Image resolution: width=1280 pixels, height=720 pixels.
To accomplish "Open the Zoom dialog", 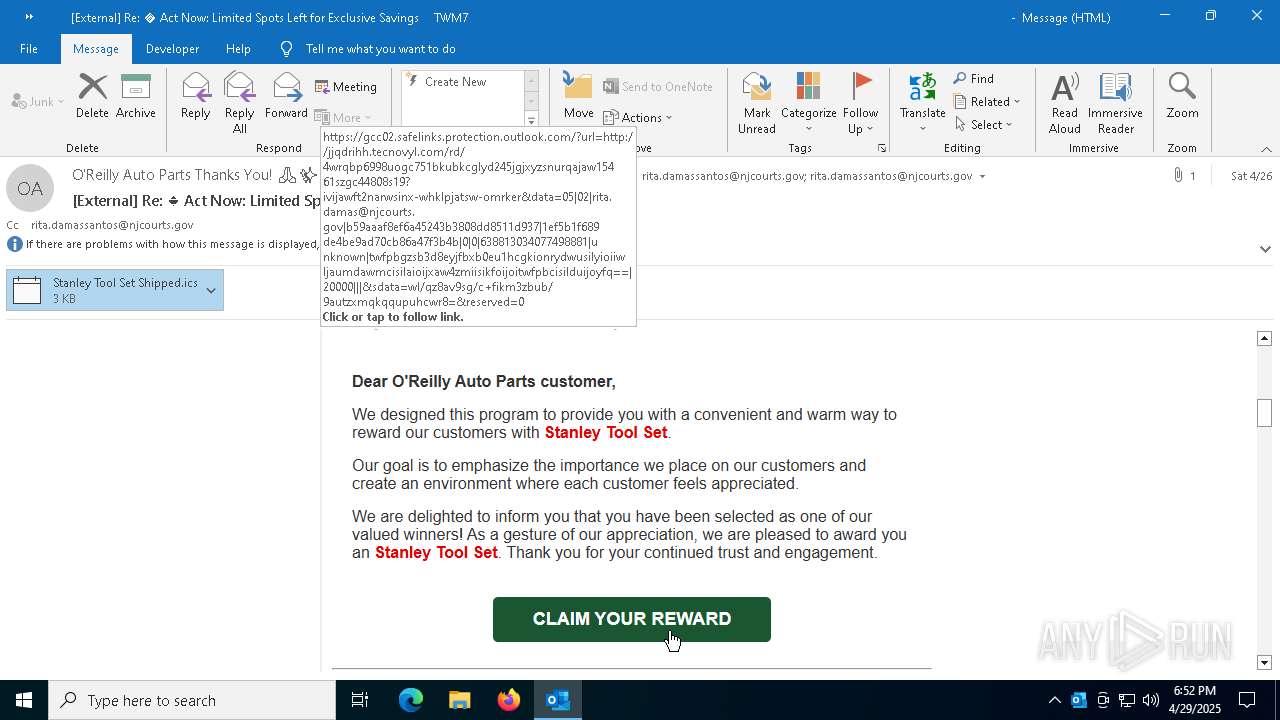I will click(1182, 97).
